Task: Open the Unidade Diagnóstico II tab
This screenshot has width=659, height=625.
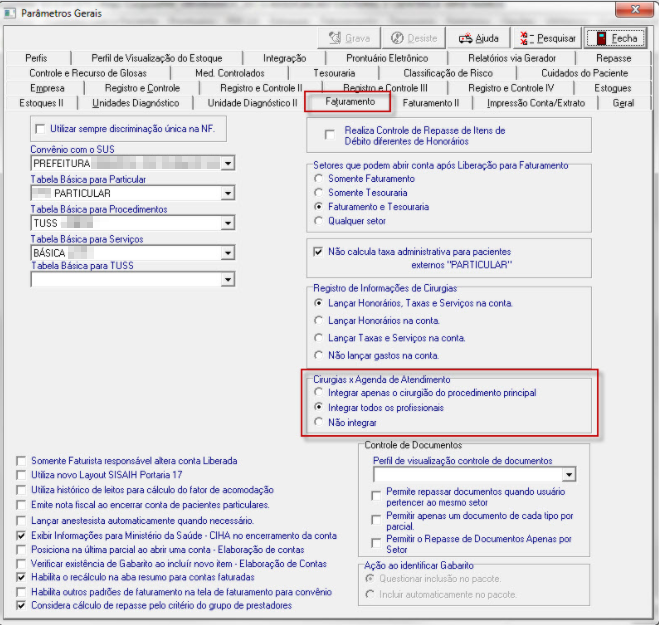Action: [252, 103]
